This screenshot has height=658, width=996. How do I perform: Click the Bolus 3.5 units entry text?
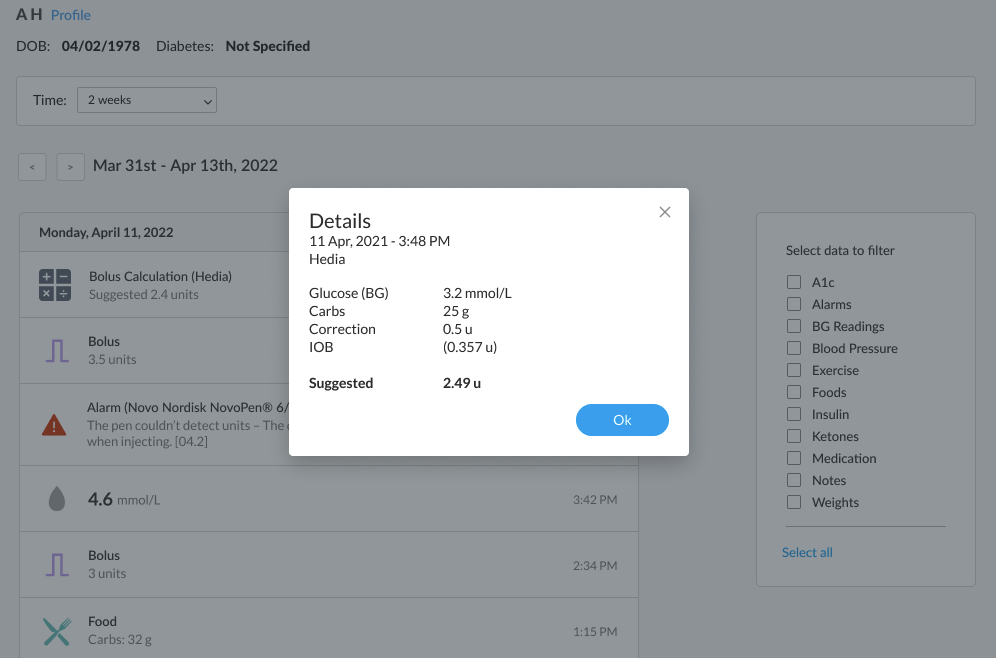tap(112, 350)
